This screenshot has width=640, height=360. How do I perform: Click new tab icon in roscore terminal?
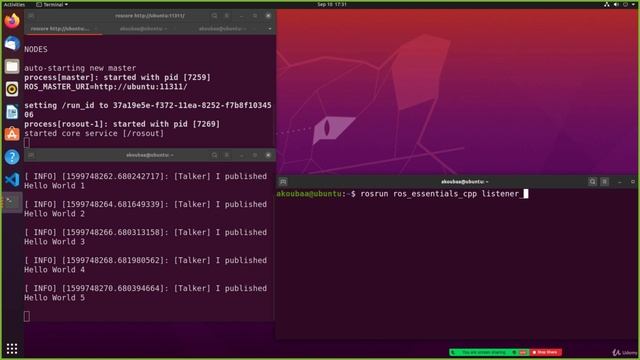tap(31, 16)
